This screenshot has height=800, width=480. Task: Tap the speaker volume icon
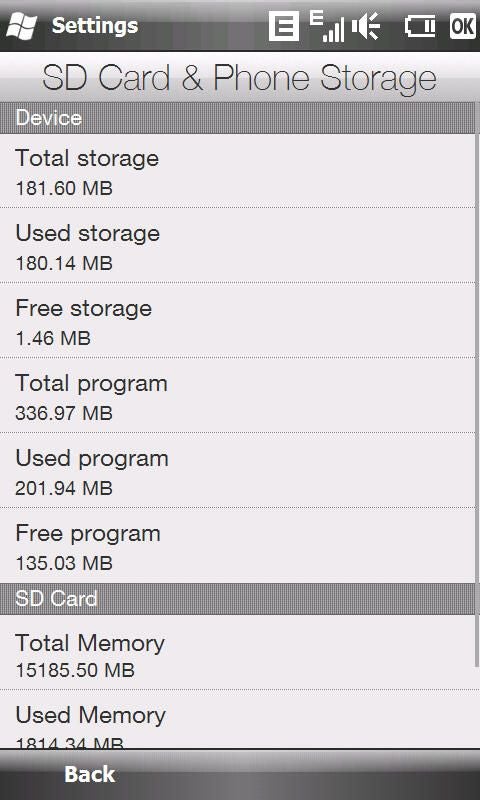(366, 26)
